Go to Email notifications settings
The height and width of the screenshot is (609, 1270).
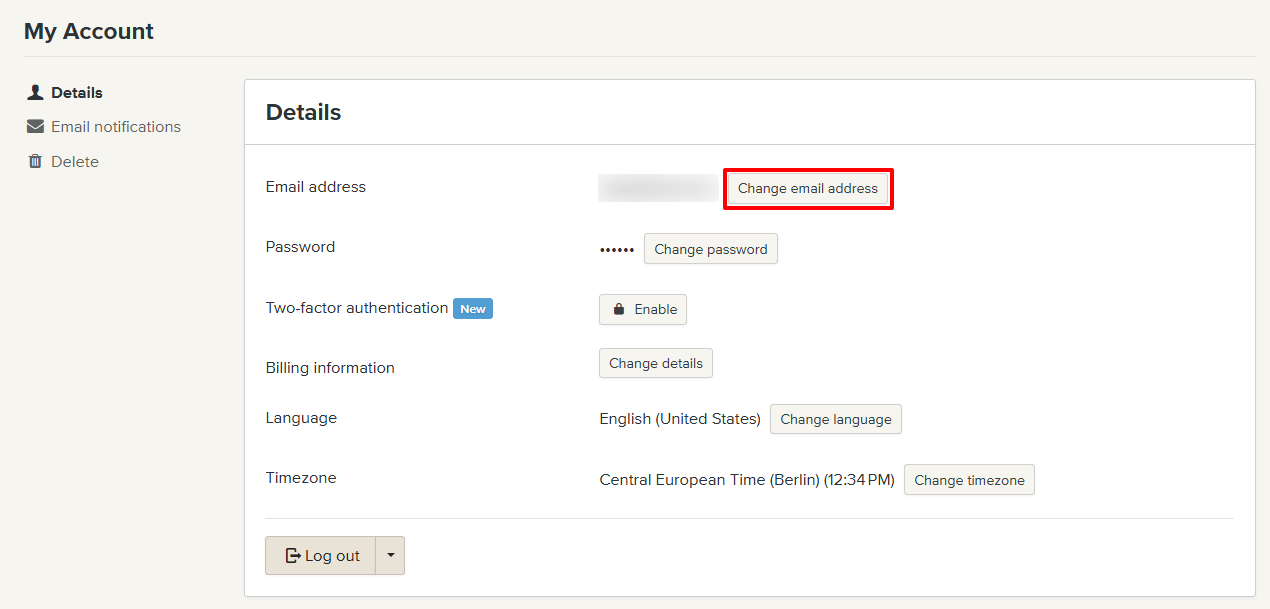(116, 127)
